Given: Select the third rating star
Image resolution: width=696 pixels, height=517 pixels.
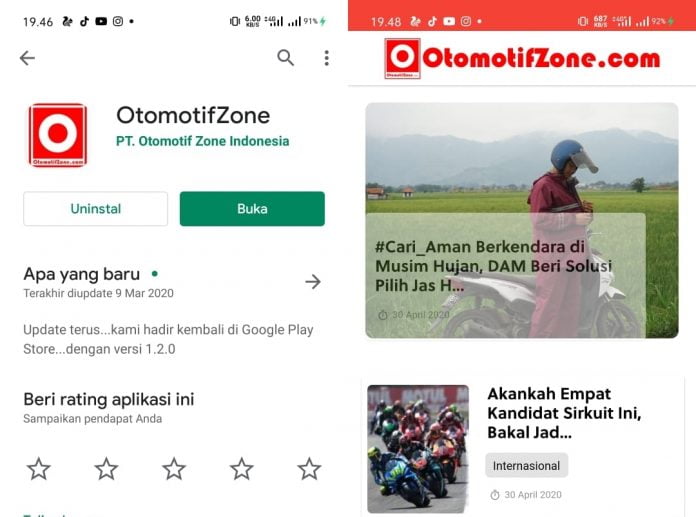Looking at the screenshot, I should click(174, 469).
